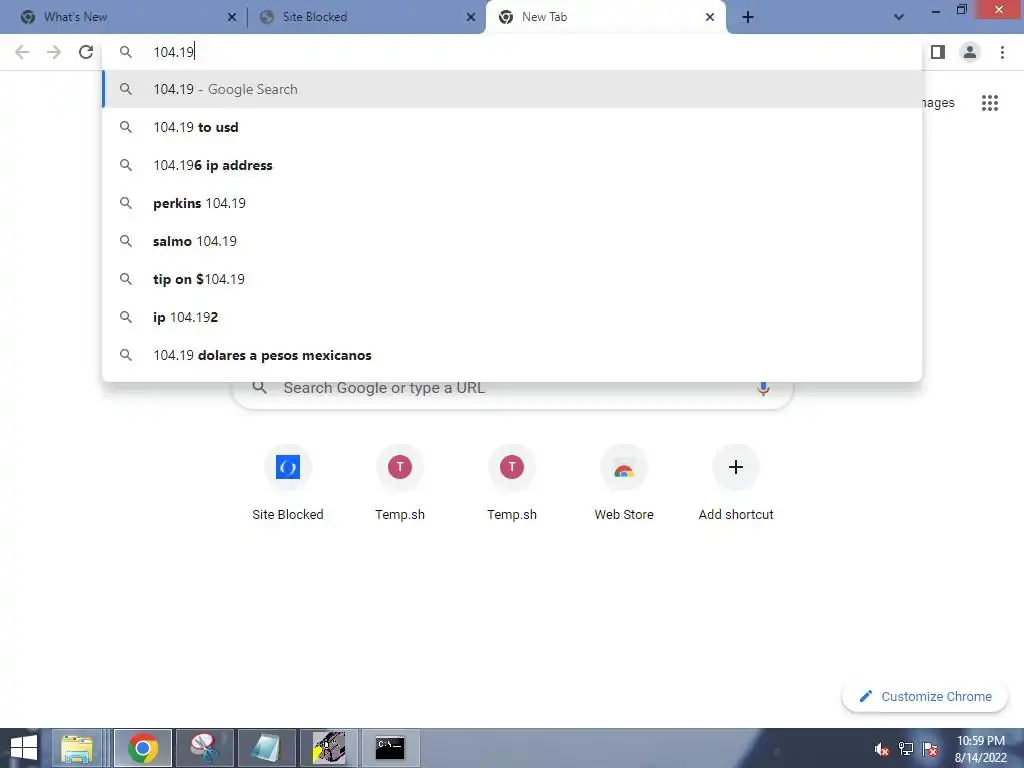Switch to the Site Blocked tab
Image resolution: width=1024 pixels, height=768 pixels.
point(364,17)
